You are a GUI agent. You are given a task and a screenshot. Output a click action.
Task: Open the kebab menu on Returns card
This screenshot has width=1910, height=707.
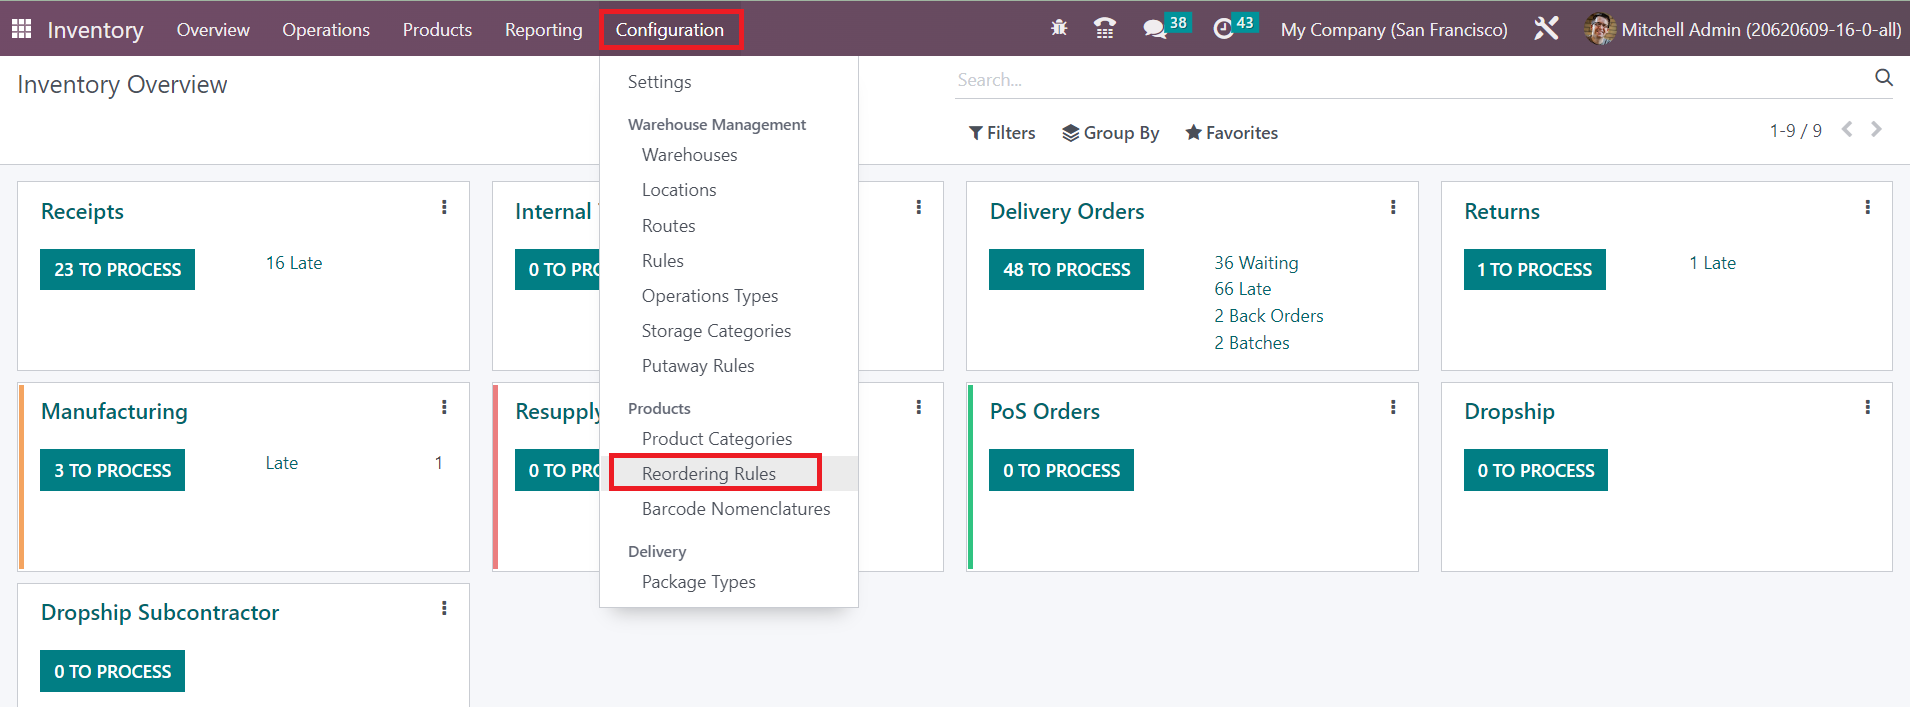click(x=1867, y=207)
